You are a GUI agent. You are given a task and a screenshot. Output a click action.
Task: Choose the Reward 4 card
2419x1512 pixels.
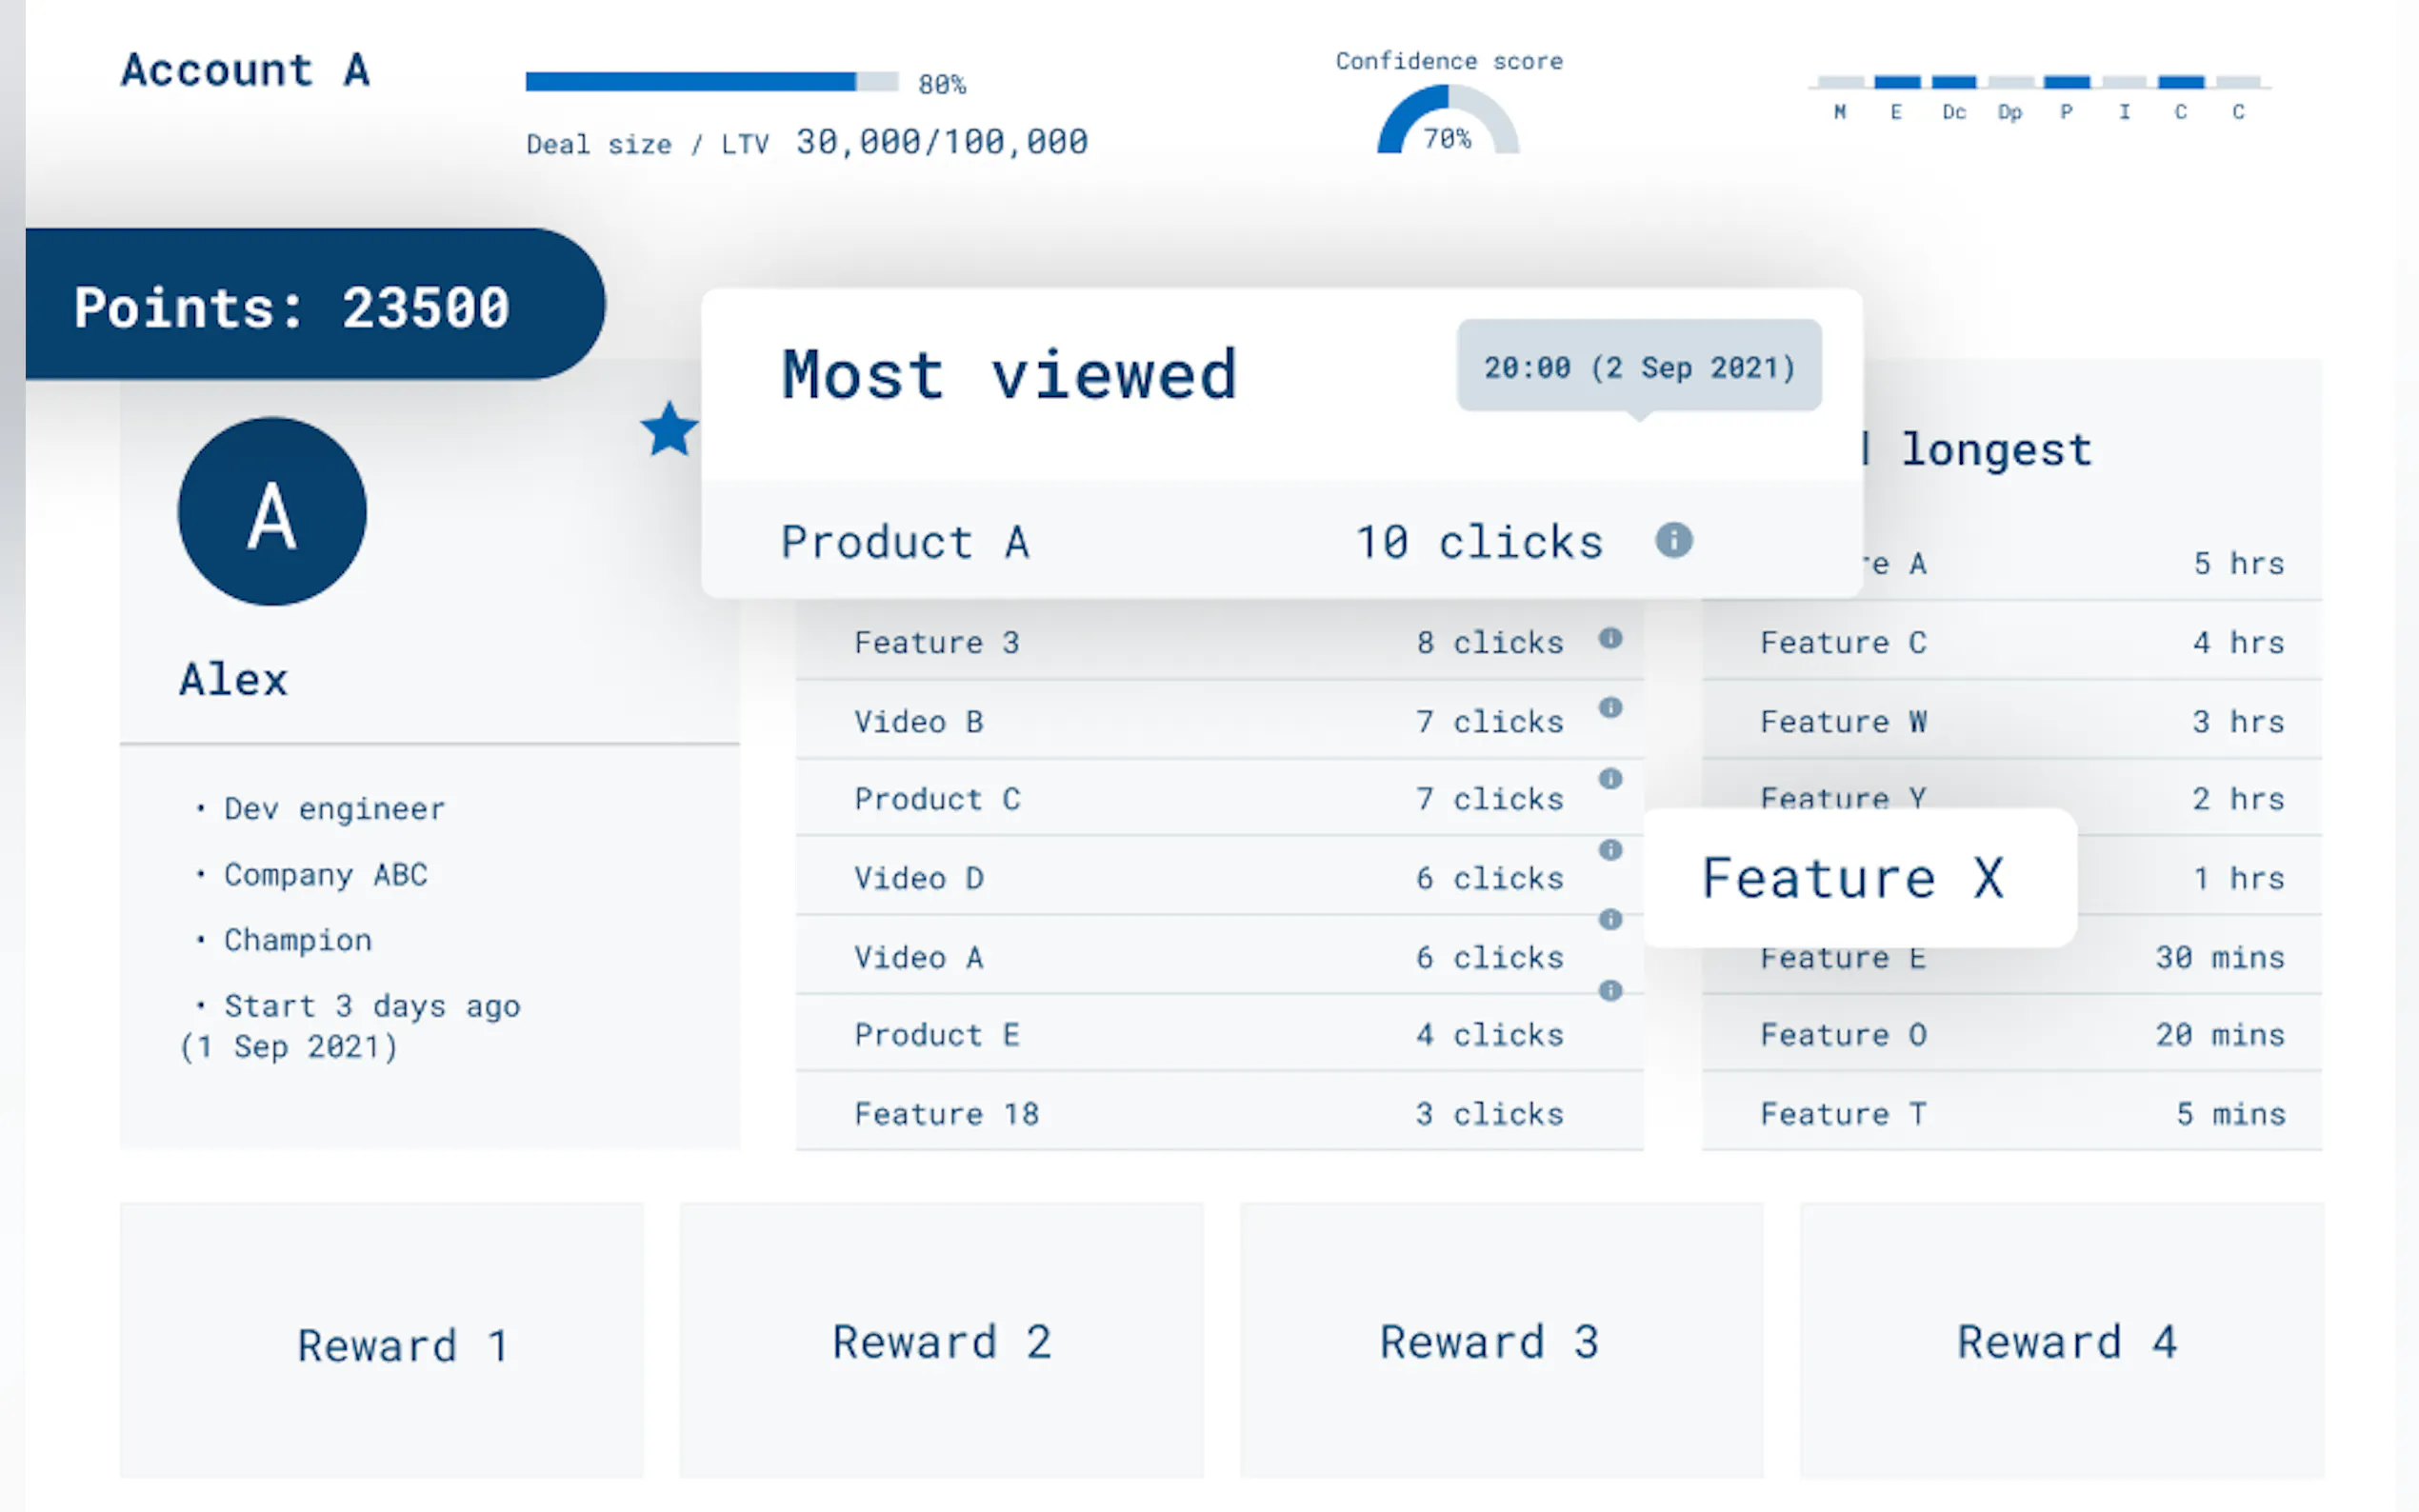2062,1340
